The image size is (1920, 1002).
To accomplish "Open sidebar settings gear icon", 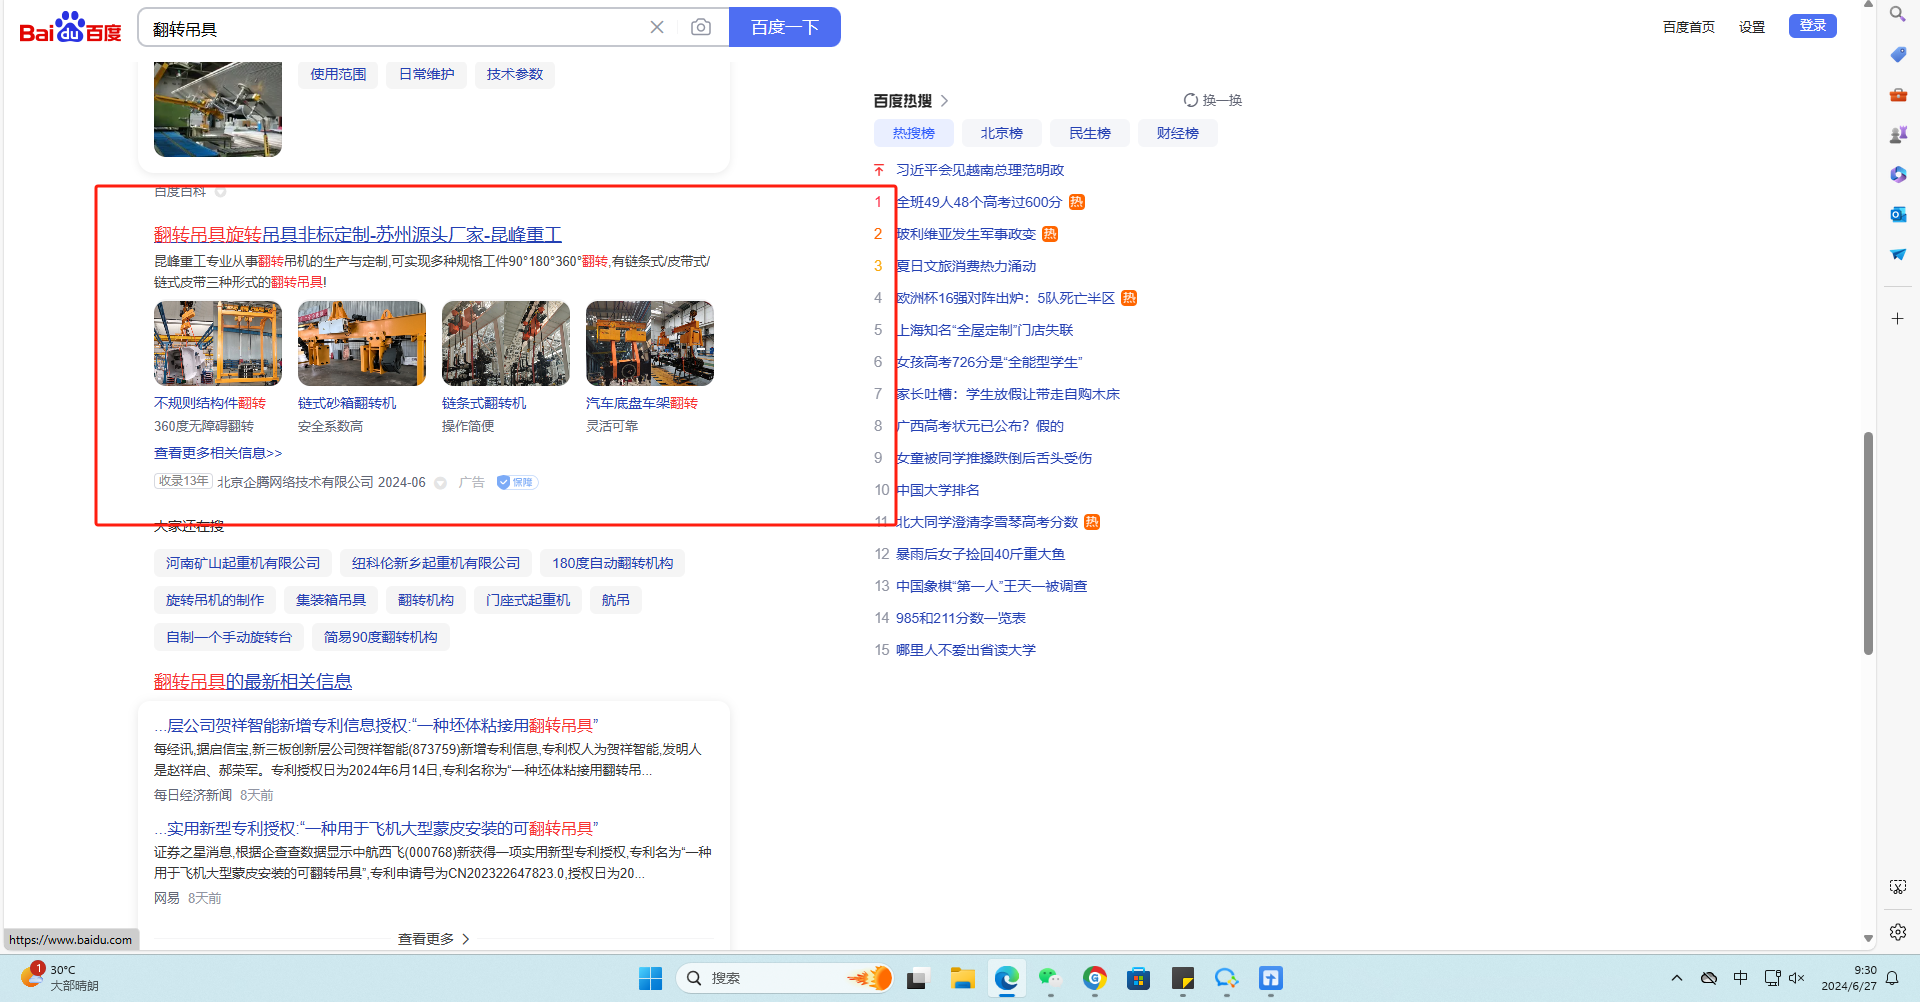I will click(x=1897, y=932).
